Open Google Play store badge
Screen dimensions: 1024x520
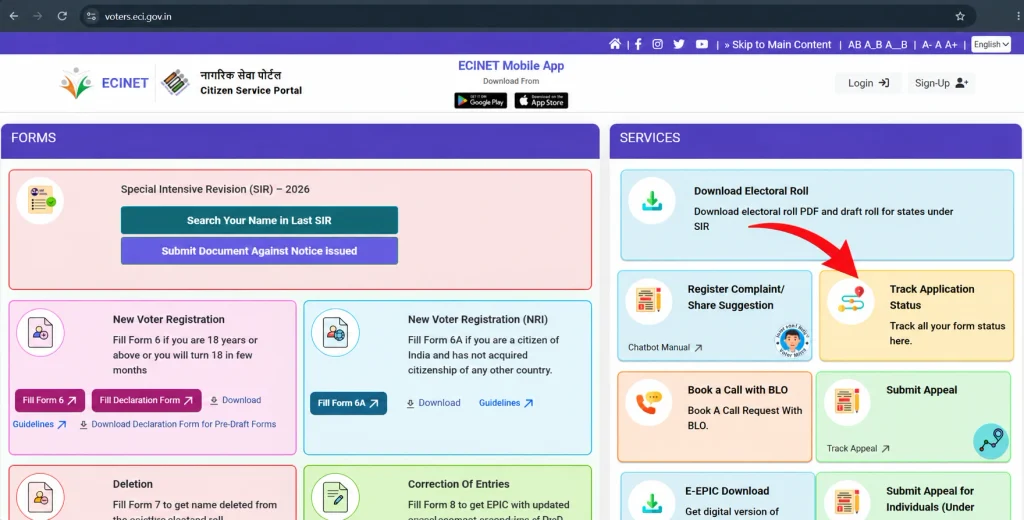(481, 101)
